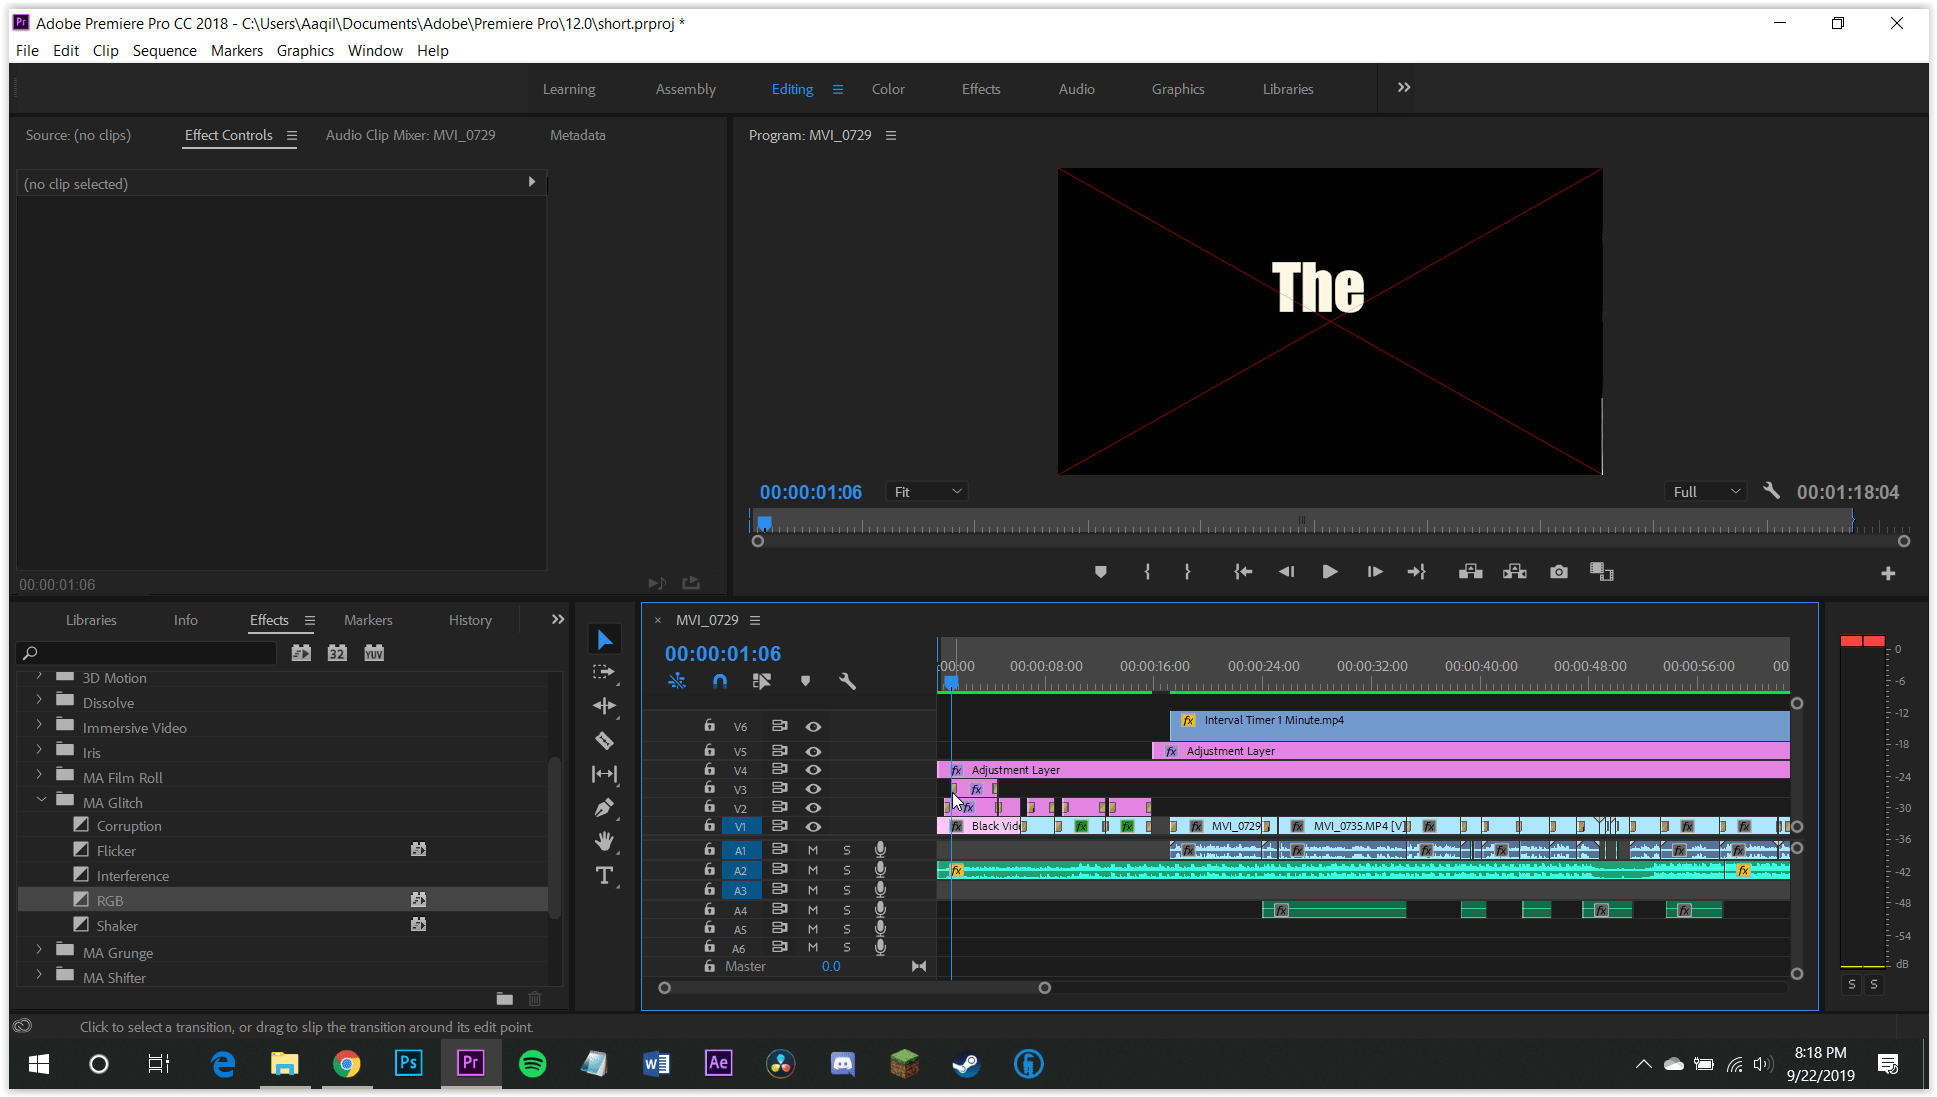Open the timeline wrench settings icon
The image size is (1937, 1097).
[847, 681]
